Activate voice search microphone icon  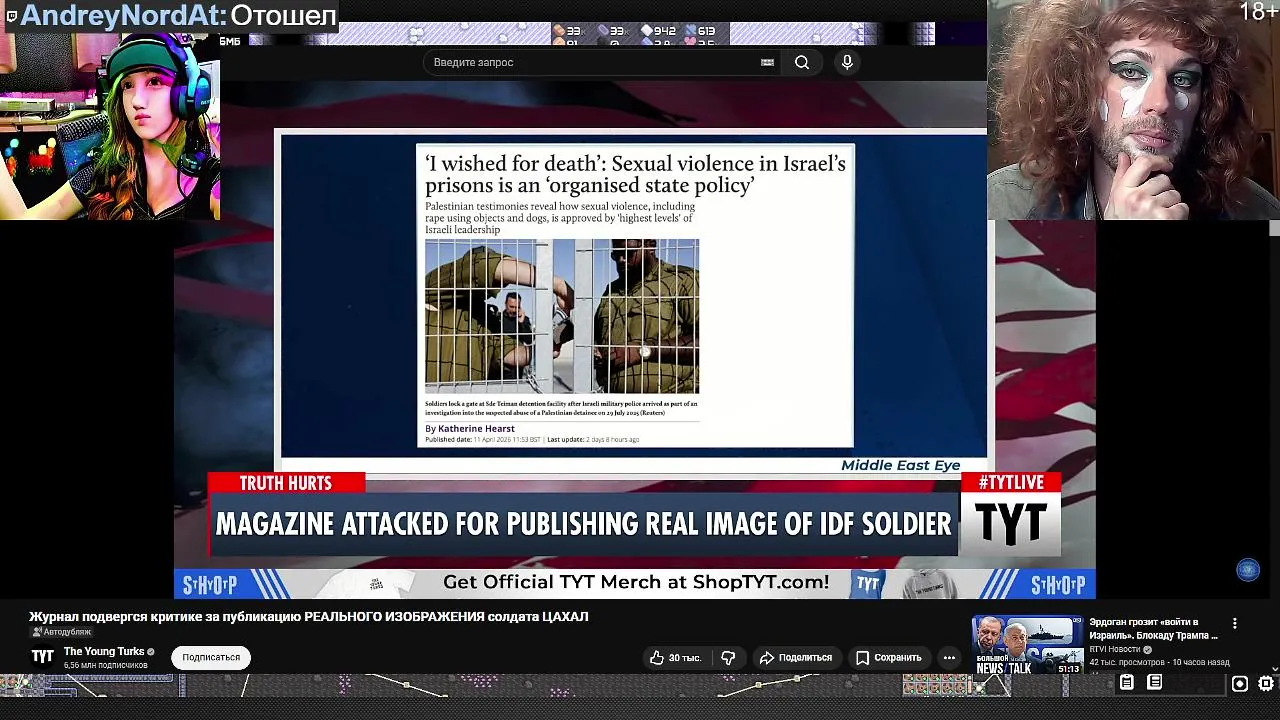pyautogui.click(x=847, y=62)
